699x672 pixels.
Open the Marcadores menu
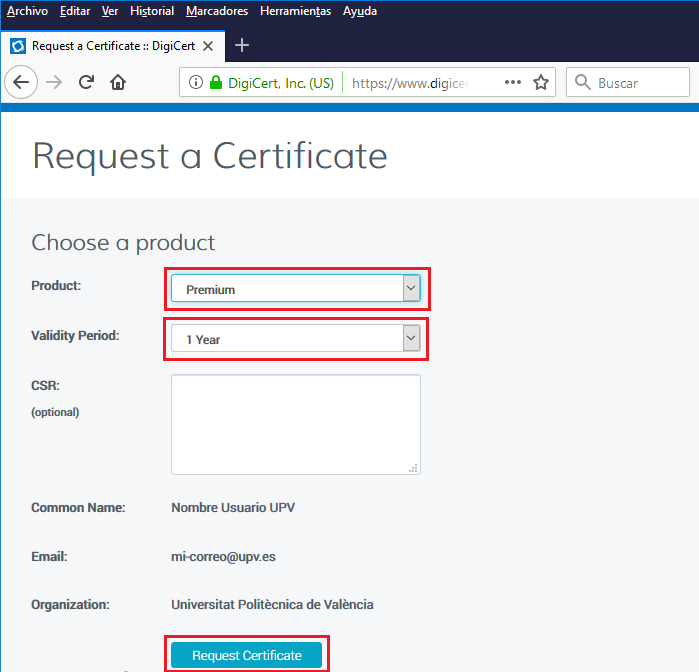pos(217,11)
